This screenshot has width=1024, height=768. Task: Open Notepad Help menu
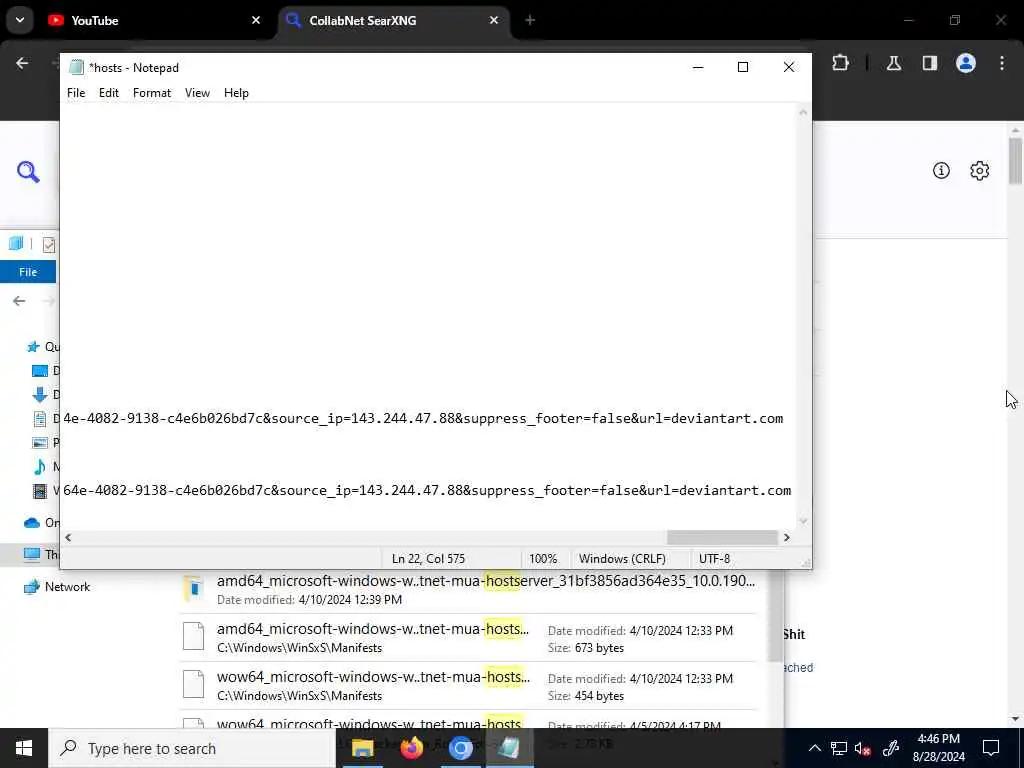coord(236,93)
